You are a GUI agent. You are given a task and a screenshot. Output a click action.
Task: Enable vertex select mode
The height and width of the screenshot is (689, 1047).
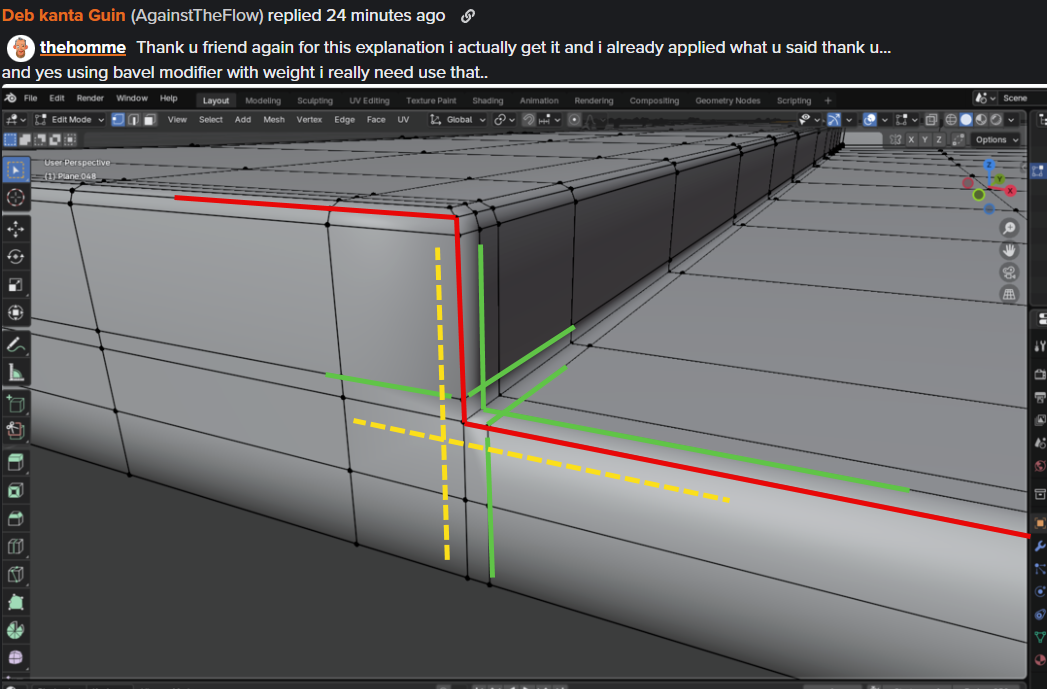[x=118, y=120]
